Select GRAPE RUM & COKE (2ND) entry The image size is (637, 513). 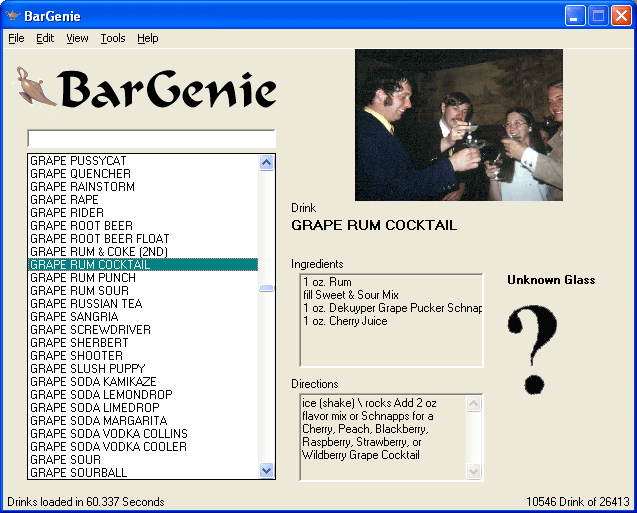pyautogui.click(x=143, y=252)
